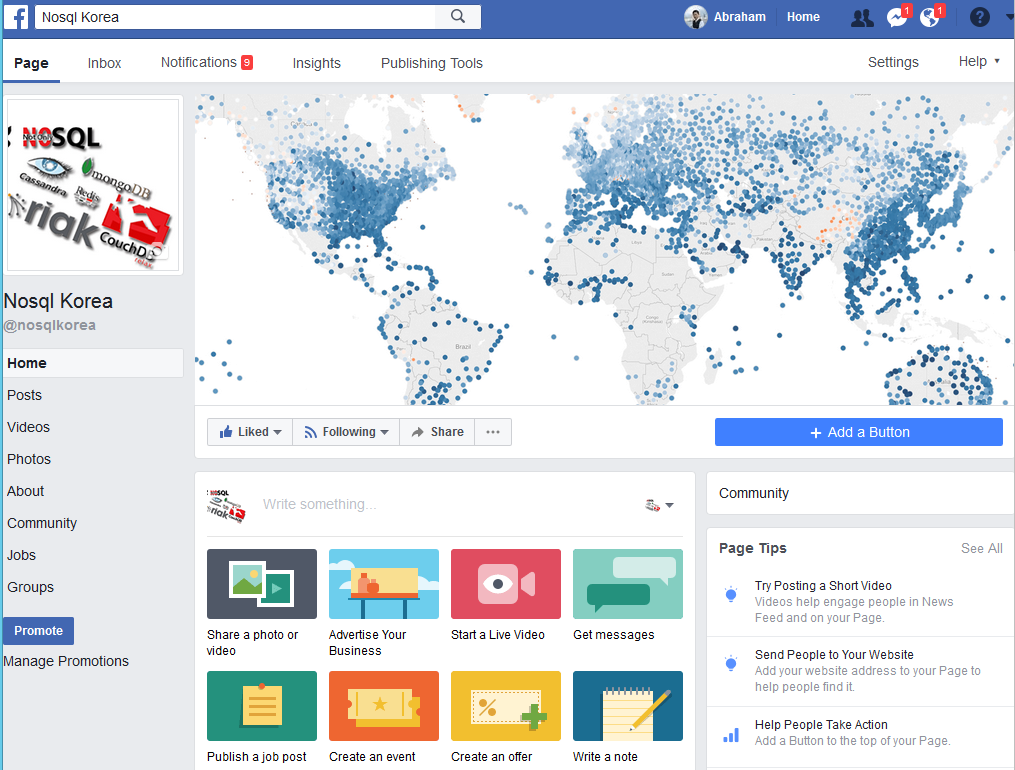
Task: Open the Help dropdown in page bar
Action: click(x=979, y=61)
